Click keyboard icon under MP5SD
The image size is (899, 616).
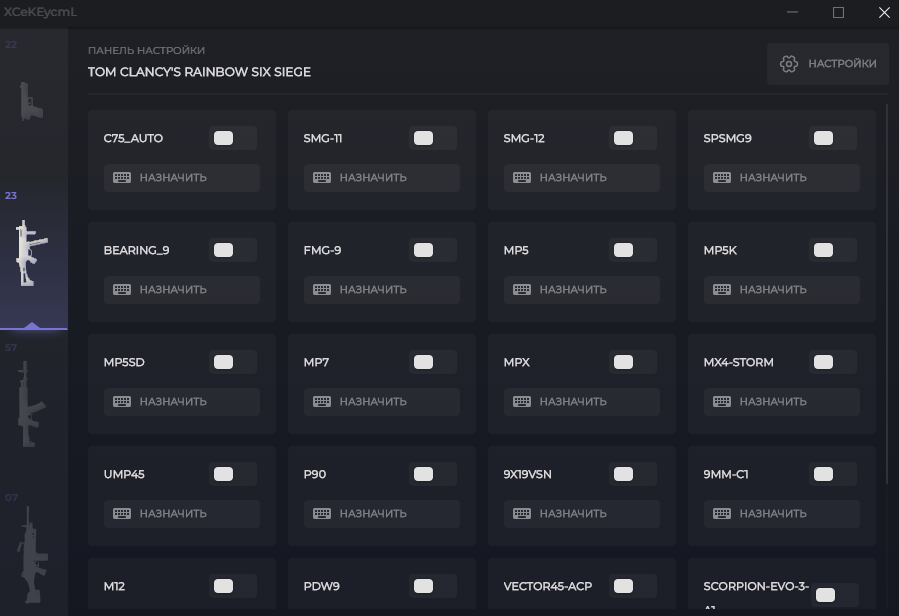coord(122,401)
